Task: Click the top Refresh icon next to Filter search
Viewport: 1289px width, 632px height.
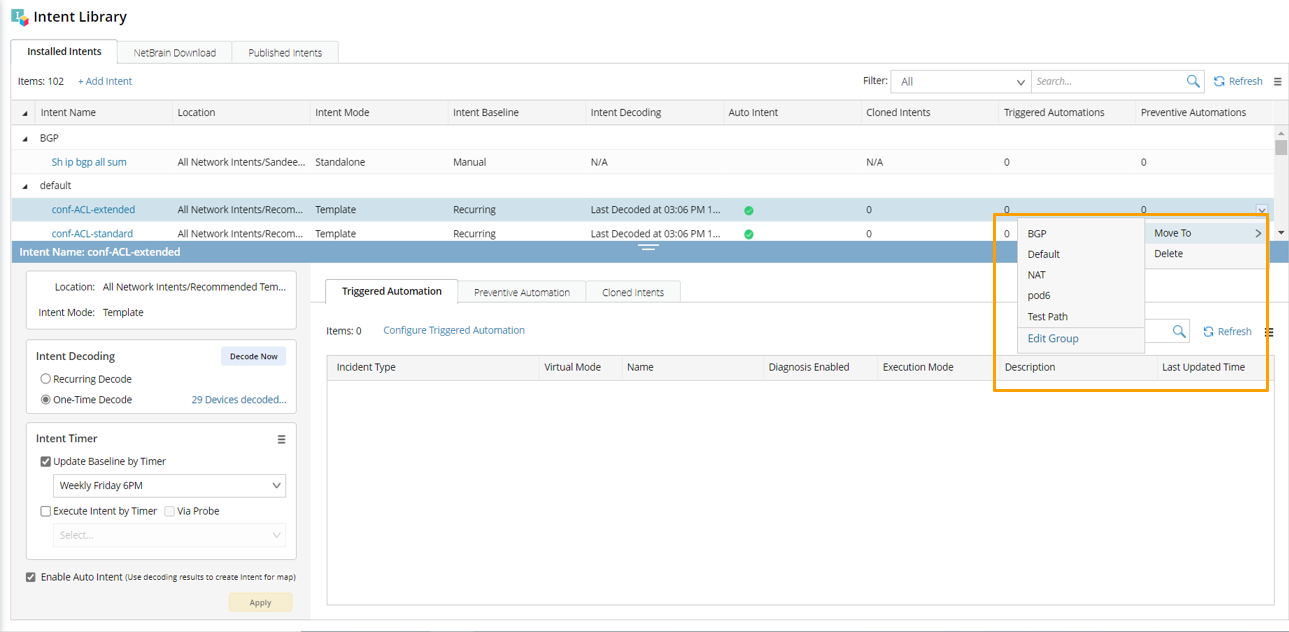Action: (x=1220, y=81)
